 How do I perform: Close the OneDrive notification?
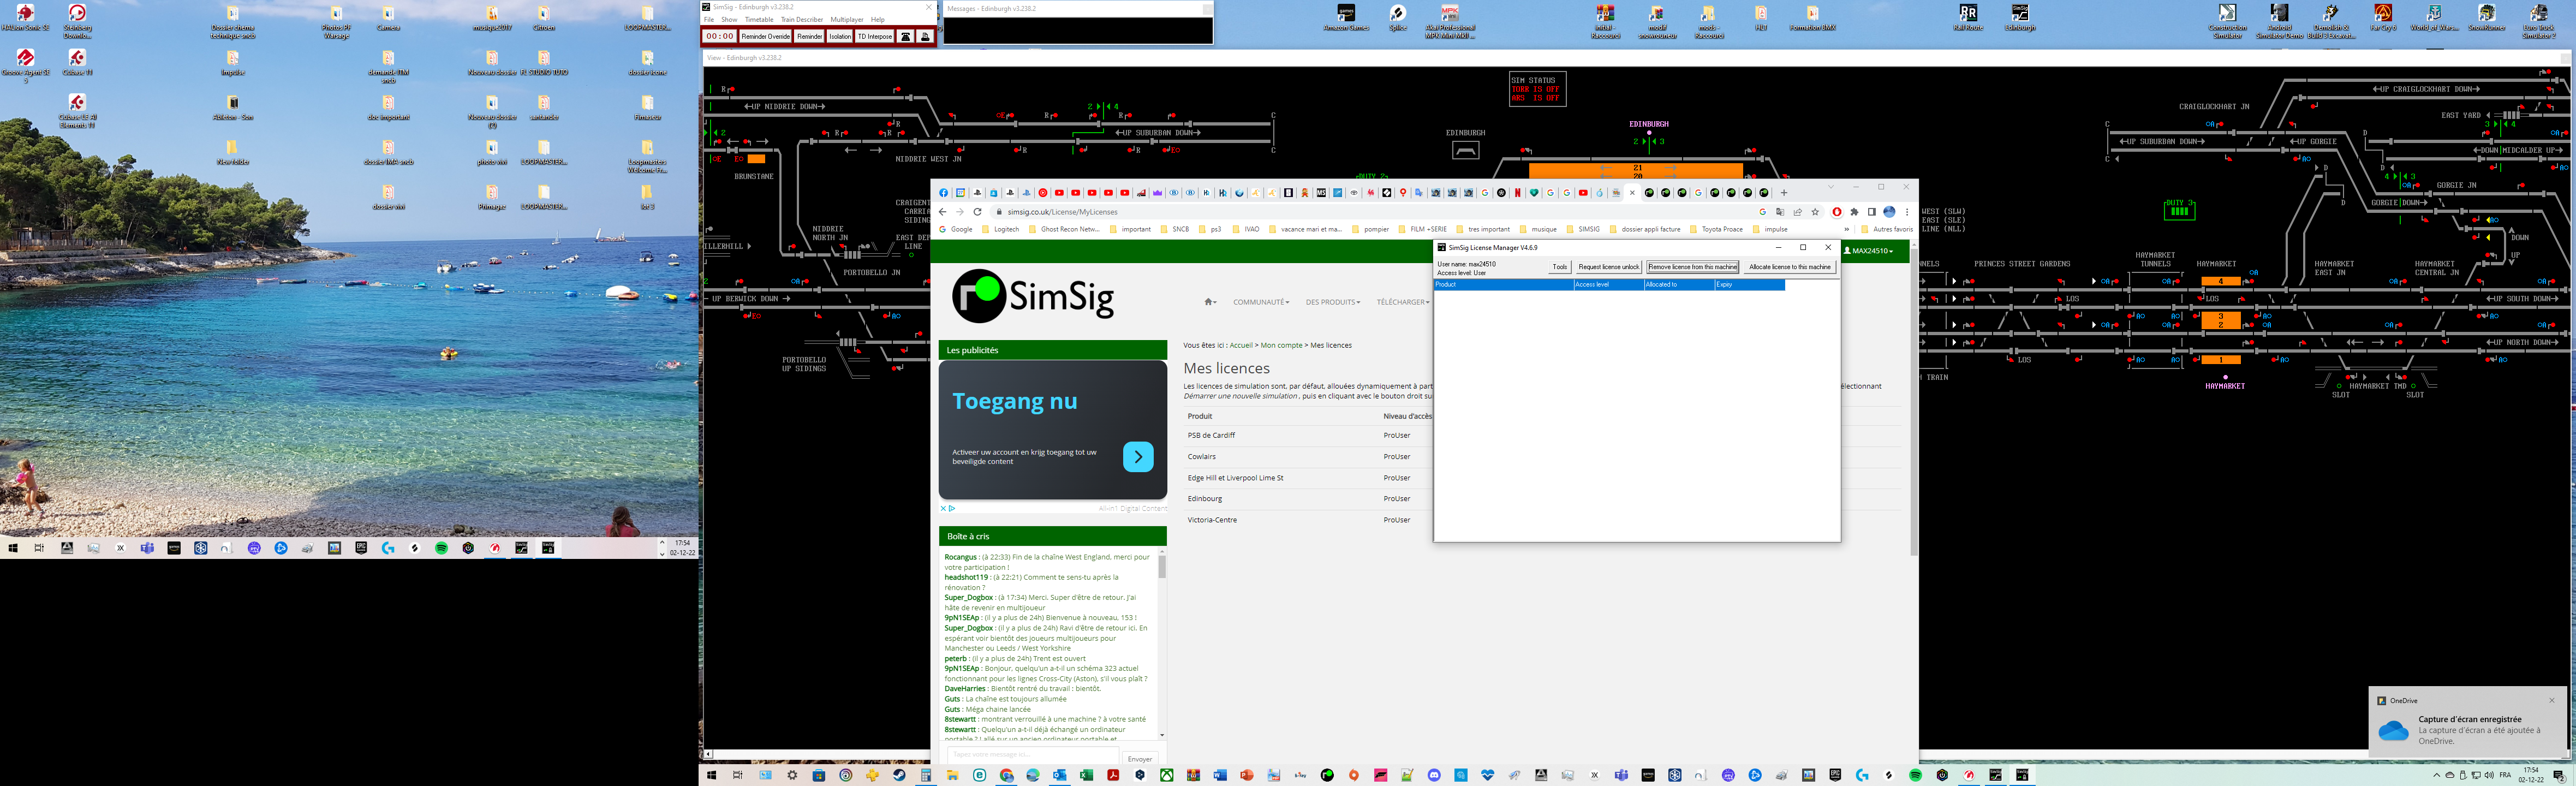(x=2551, y=700)
